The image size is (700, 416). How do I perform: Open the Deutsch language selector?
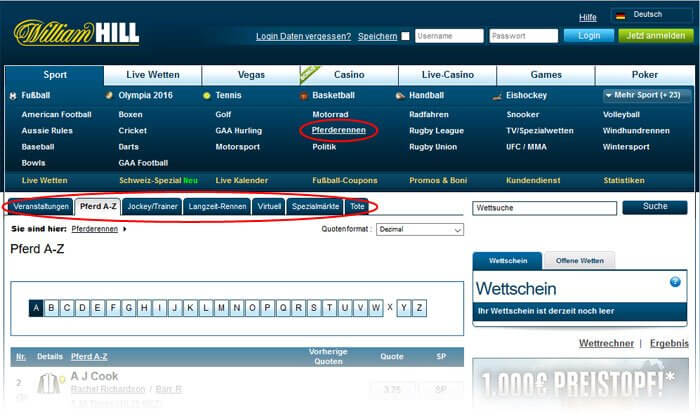(x=651, y=15)
